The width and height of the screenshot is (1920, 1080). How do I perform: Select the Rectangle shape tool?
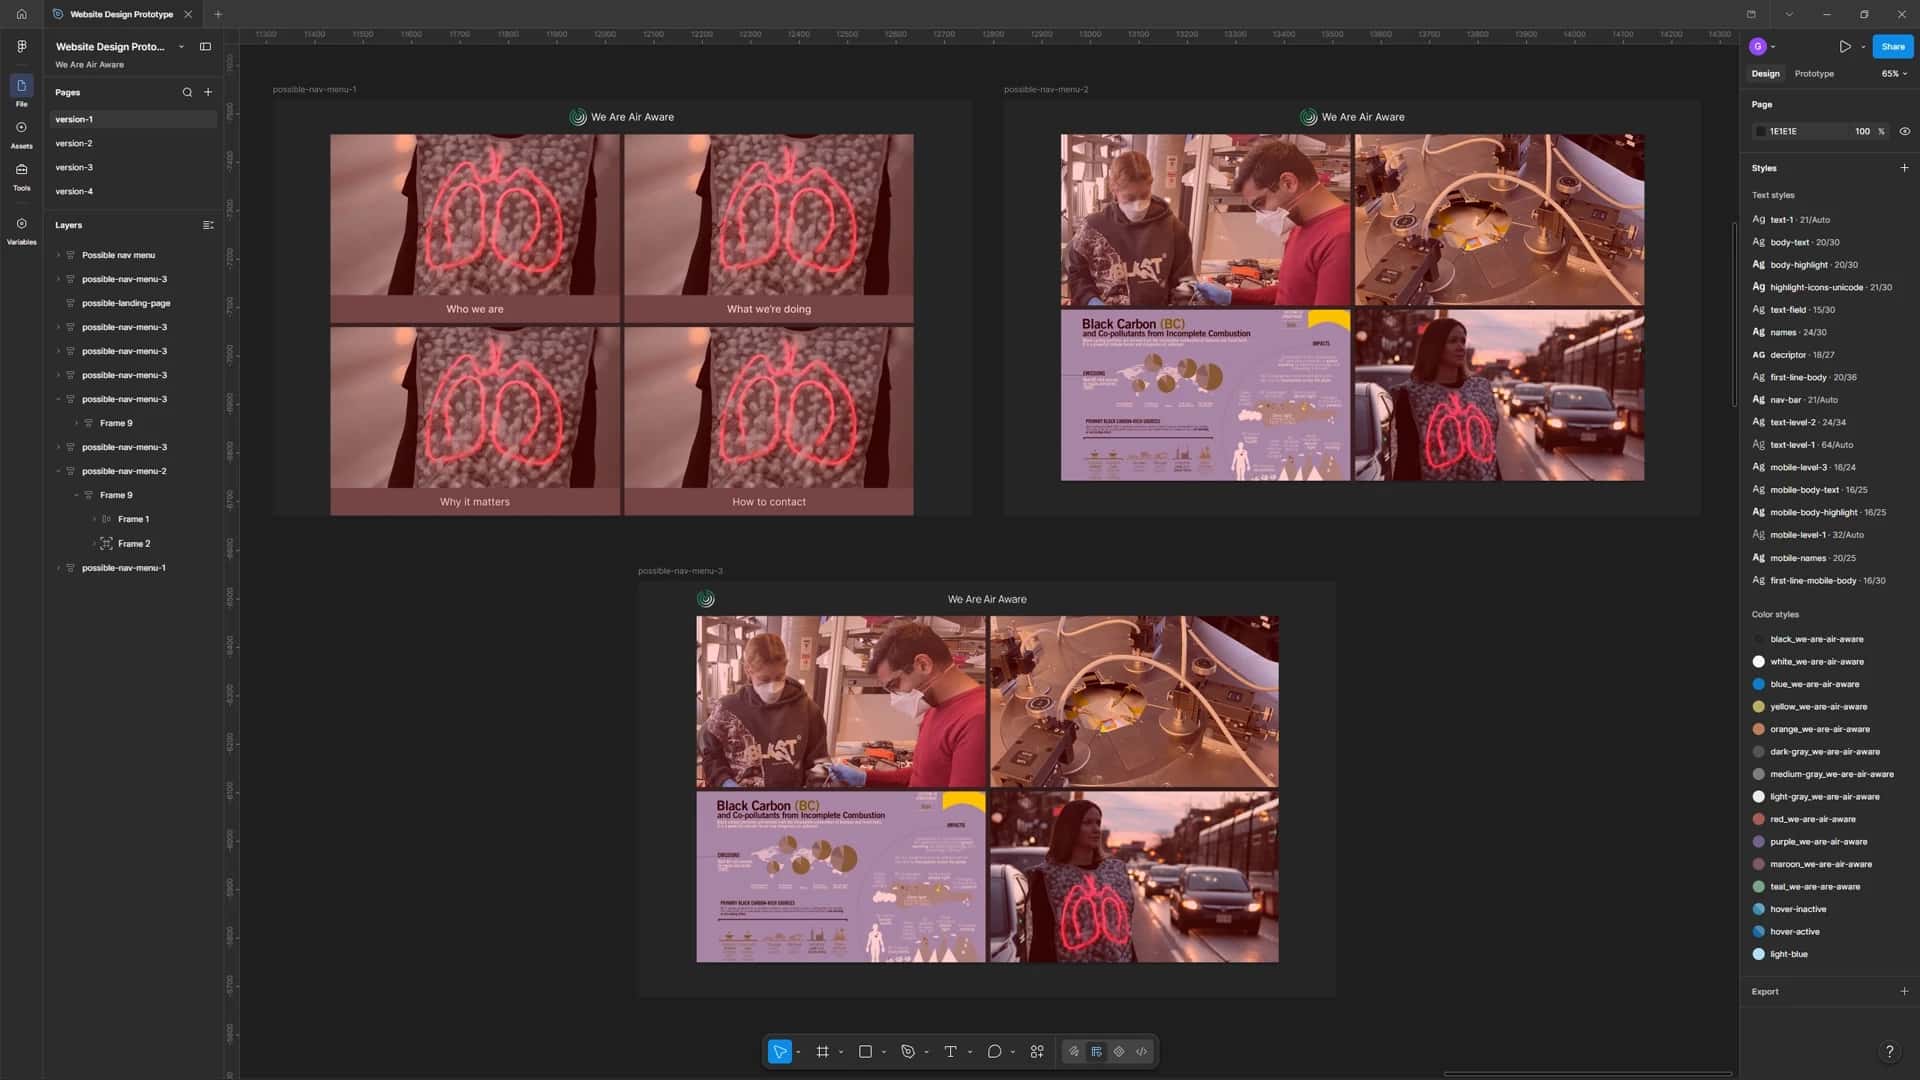pyautogui.click(x=865, y=1051)
